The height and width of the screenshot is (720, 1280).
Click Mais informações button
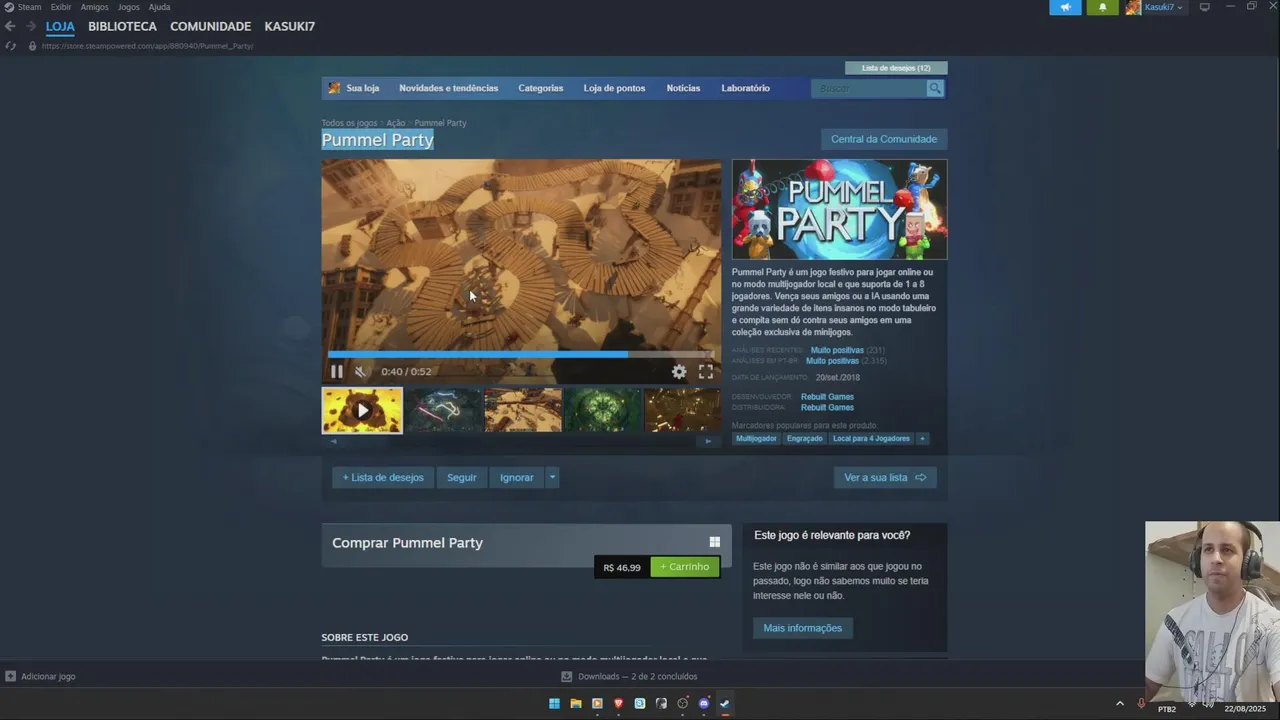(x=802, y=628)
